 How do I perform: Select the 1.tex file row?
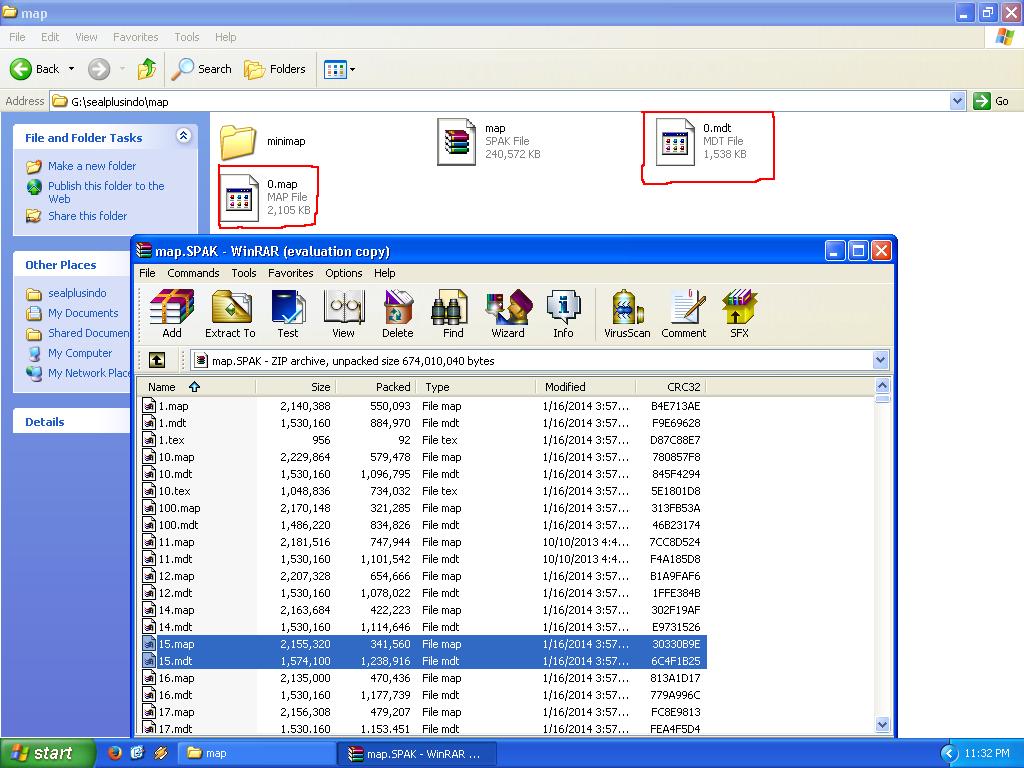pyautogui.click(x=423, y=440)
